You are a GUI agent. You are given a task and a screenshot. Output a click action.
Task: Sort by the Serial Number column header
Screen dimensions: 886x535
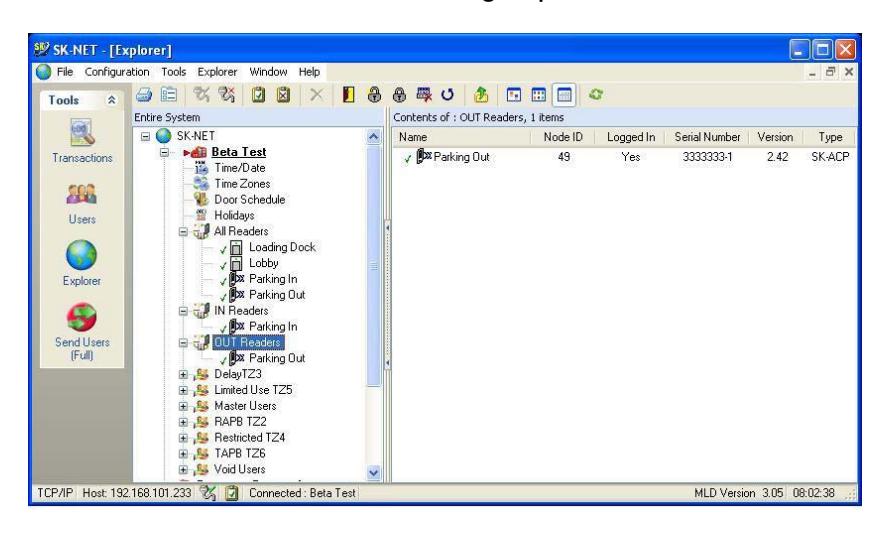pyautogui.click(x=707, y=137)
